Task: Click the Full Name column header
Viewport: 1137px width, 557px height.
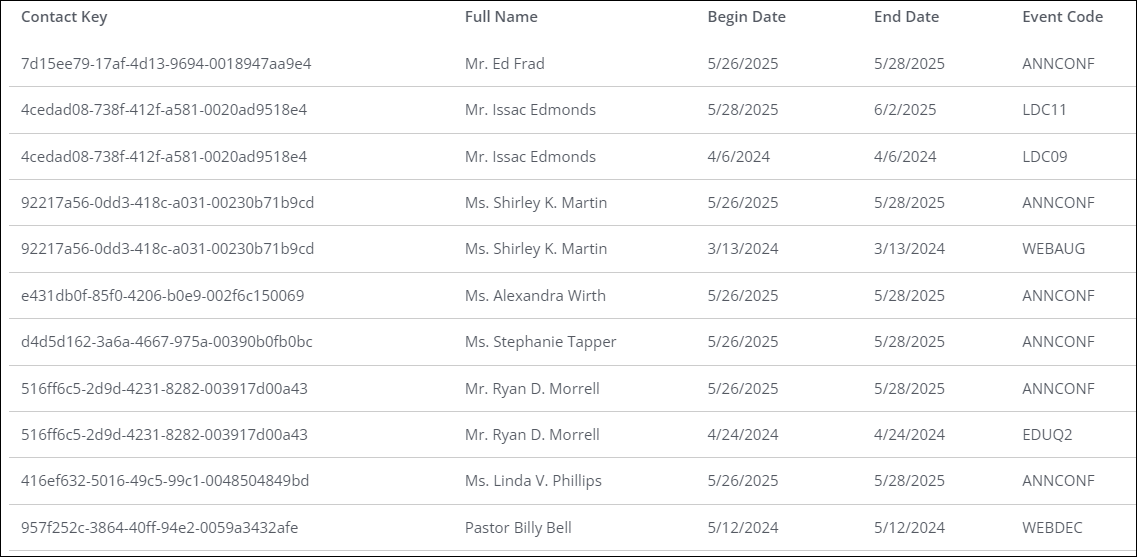Action: click(501, 17)
